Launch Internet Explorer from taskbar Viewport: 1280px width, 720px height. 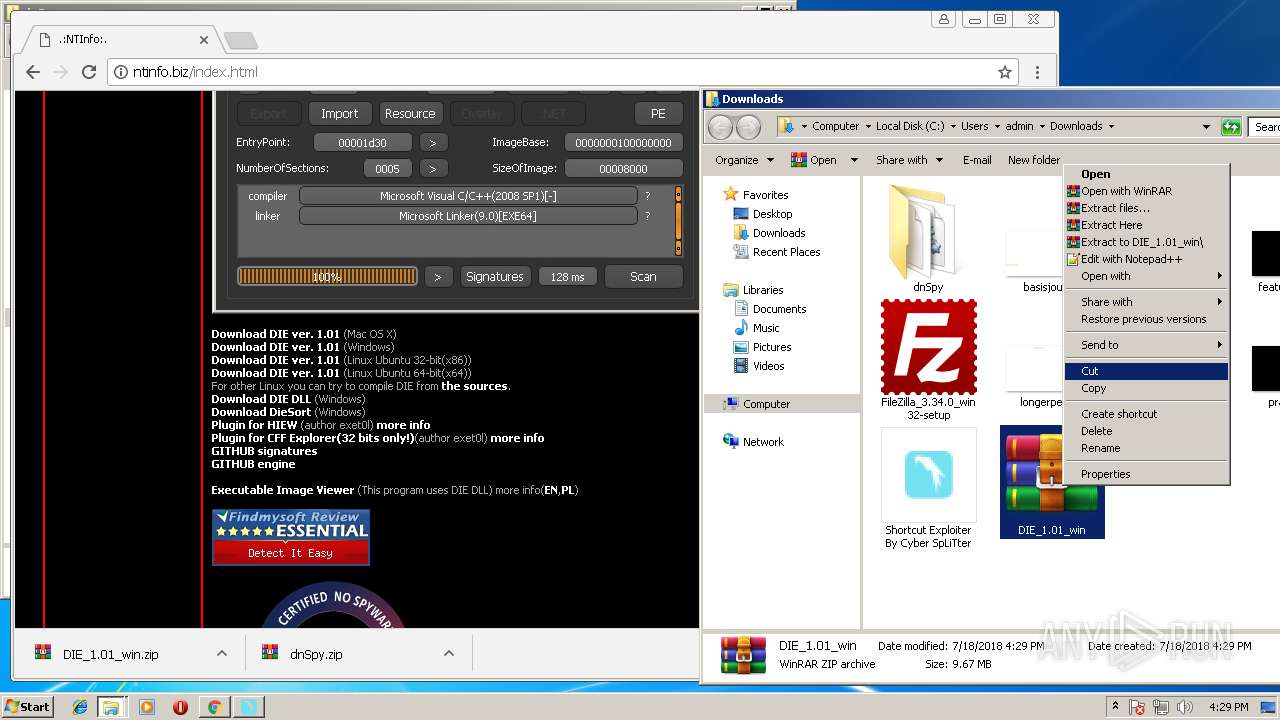click(x=80, y=707)
